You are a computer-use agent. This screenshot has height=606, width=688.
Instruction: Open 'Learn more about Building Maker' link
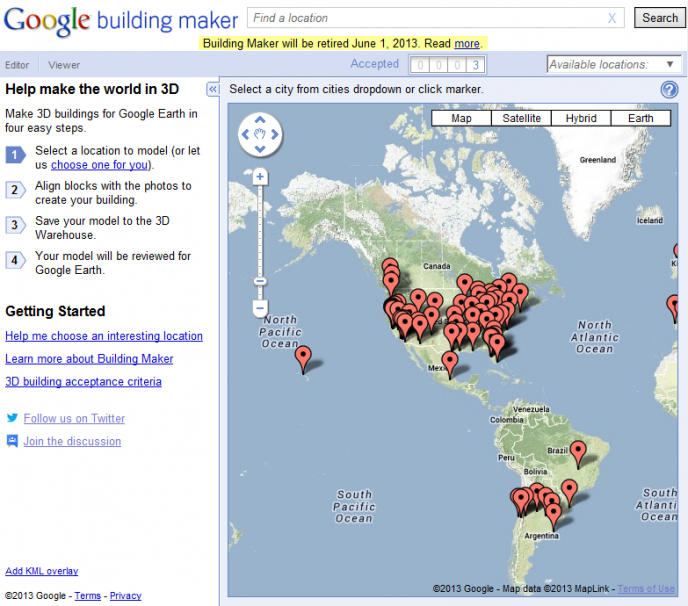click(x=89, y=359)
